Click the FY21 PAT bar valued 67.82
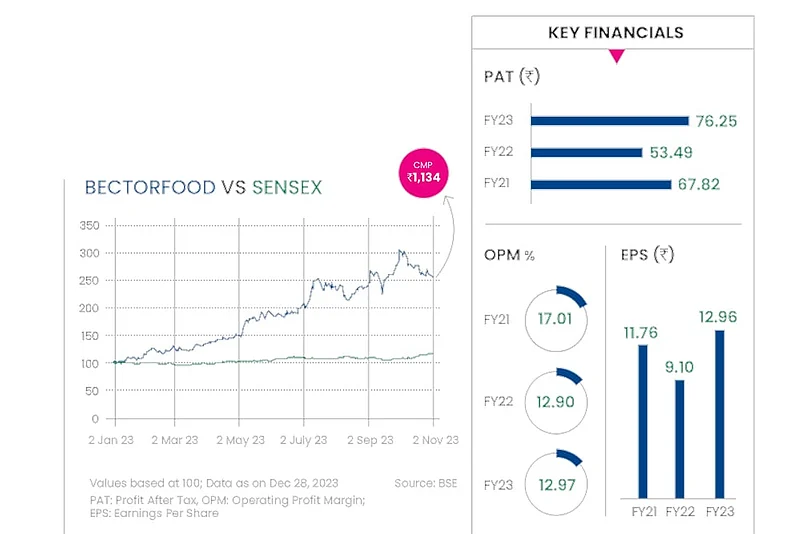Screen dimensions: 801x534 600,184
